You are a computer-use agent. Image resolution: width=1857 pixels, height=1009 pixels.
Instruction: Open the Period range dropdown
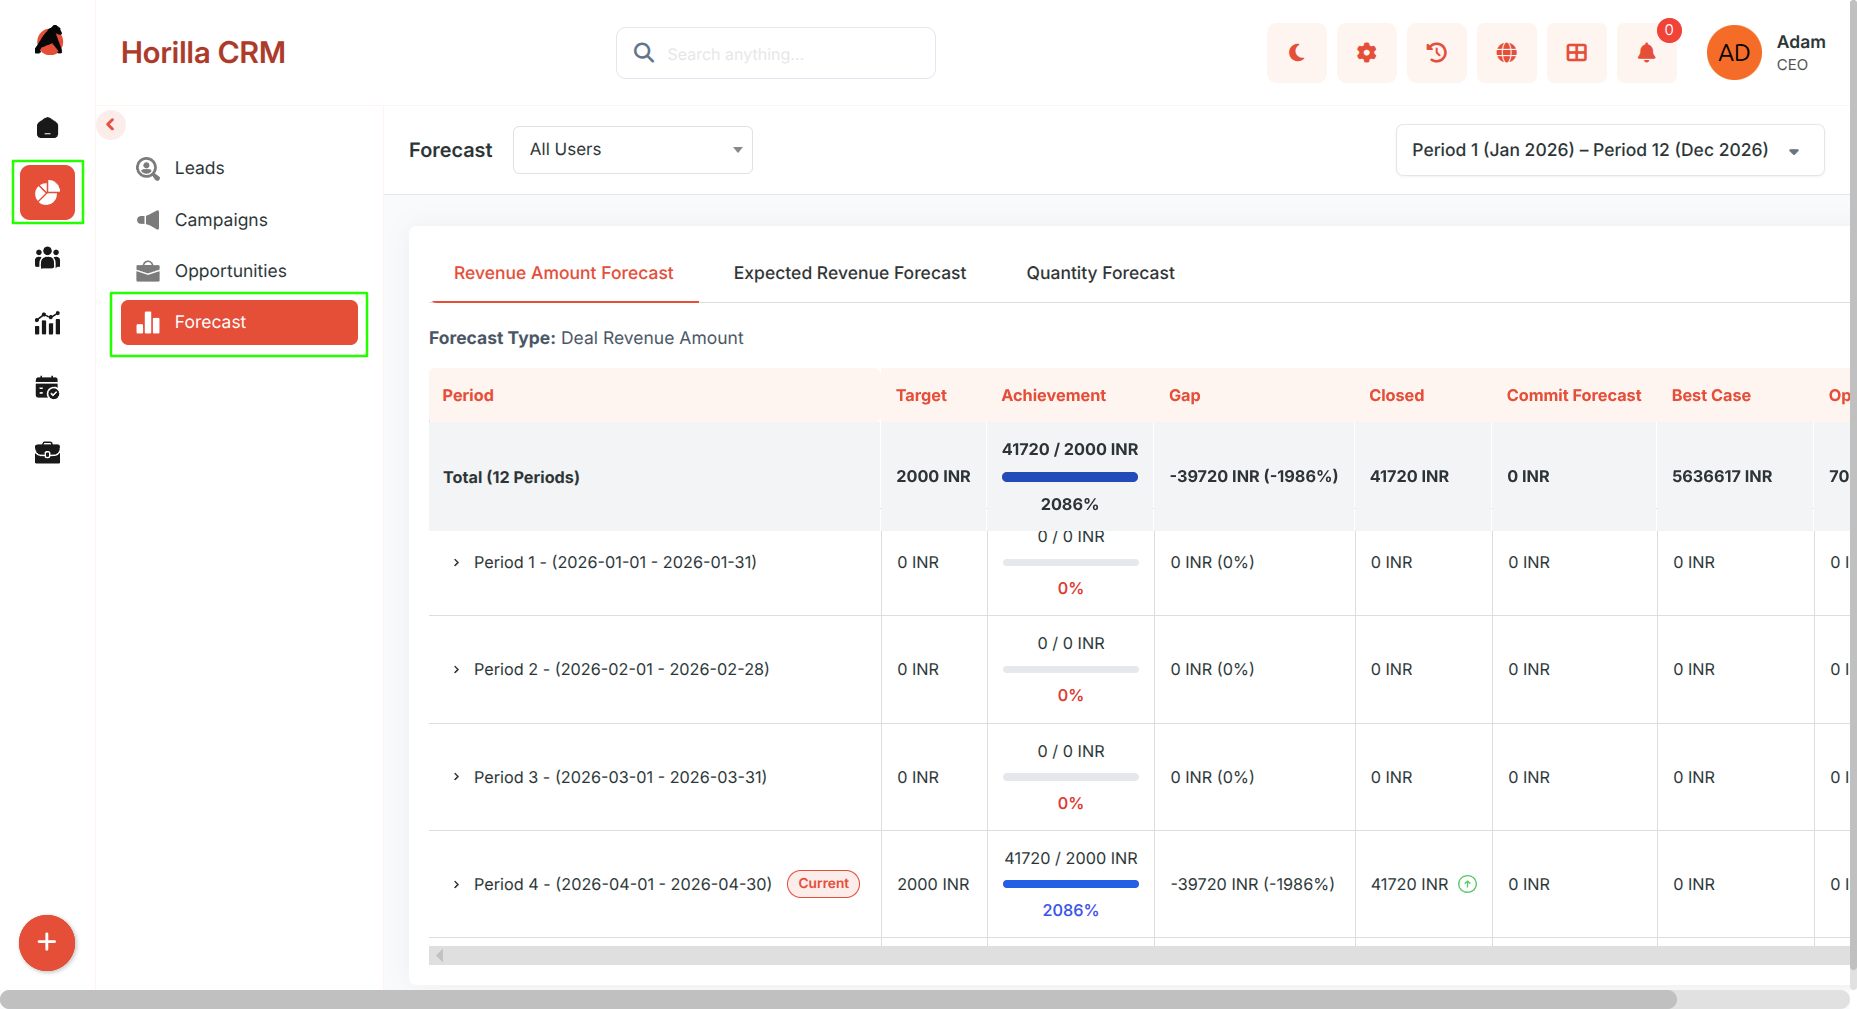coord(1610,150)
